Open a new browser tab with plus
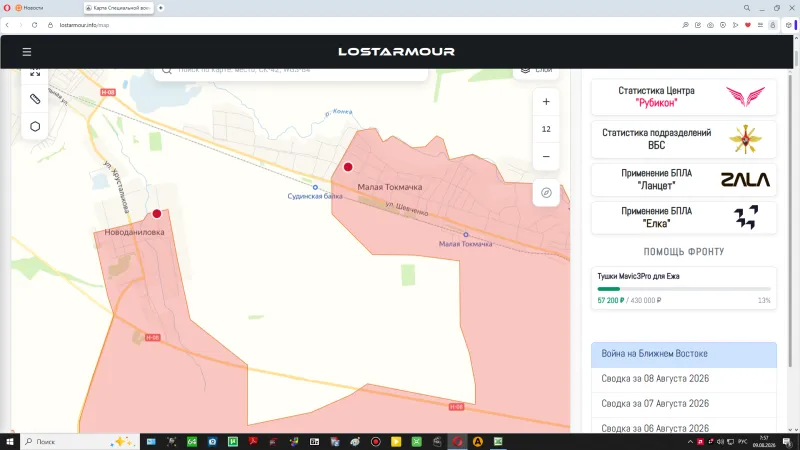This screenshot has height=450, width=800. (161, 8)
